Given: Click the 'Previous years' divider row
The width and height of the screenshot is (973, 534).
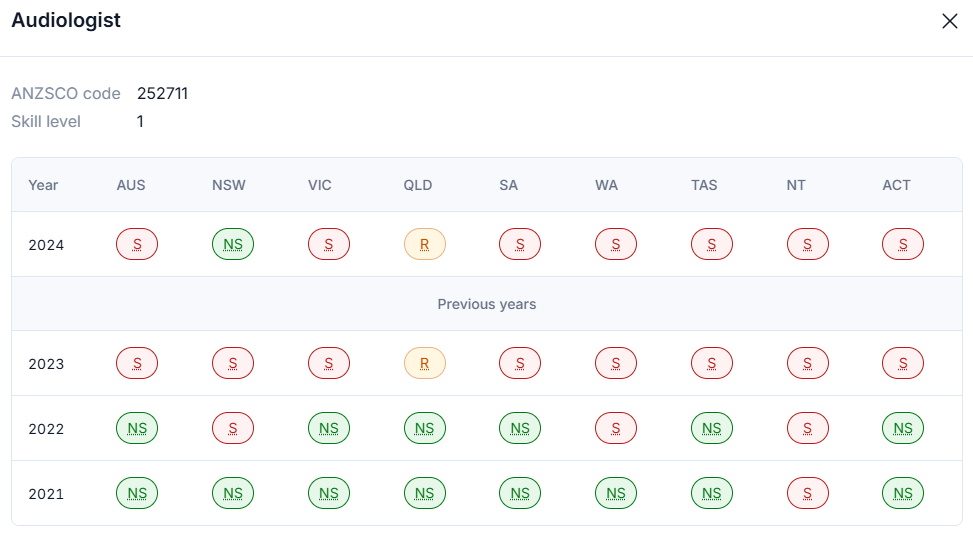Looking at the screenshot, I should pos(487,304).
